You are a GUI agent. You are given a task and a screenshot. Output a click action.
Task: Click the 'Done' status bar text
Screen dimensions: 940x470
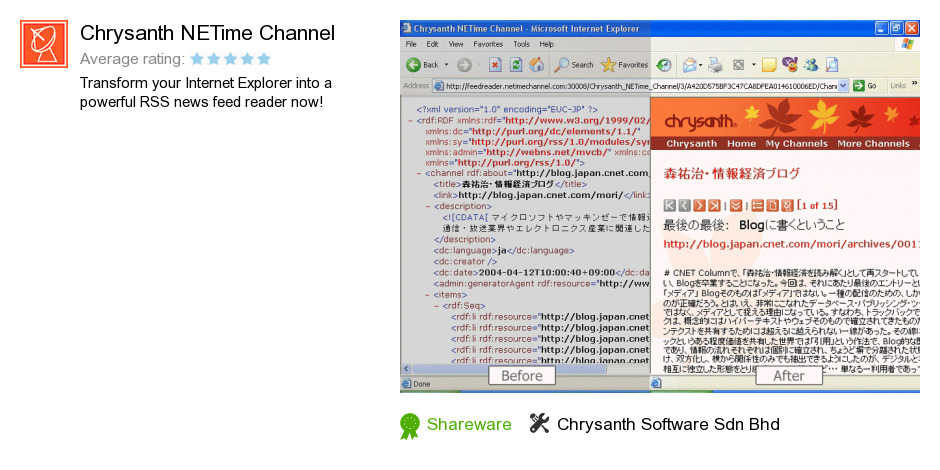point(422,384)
